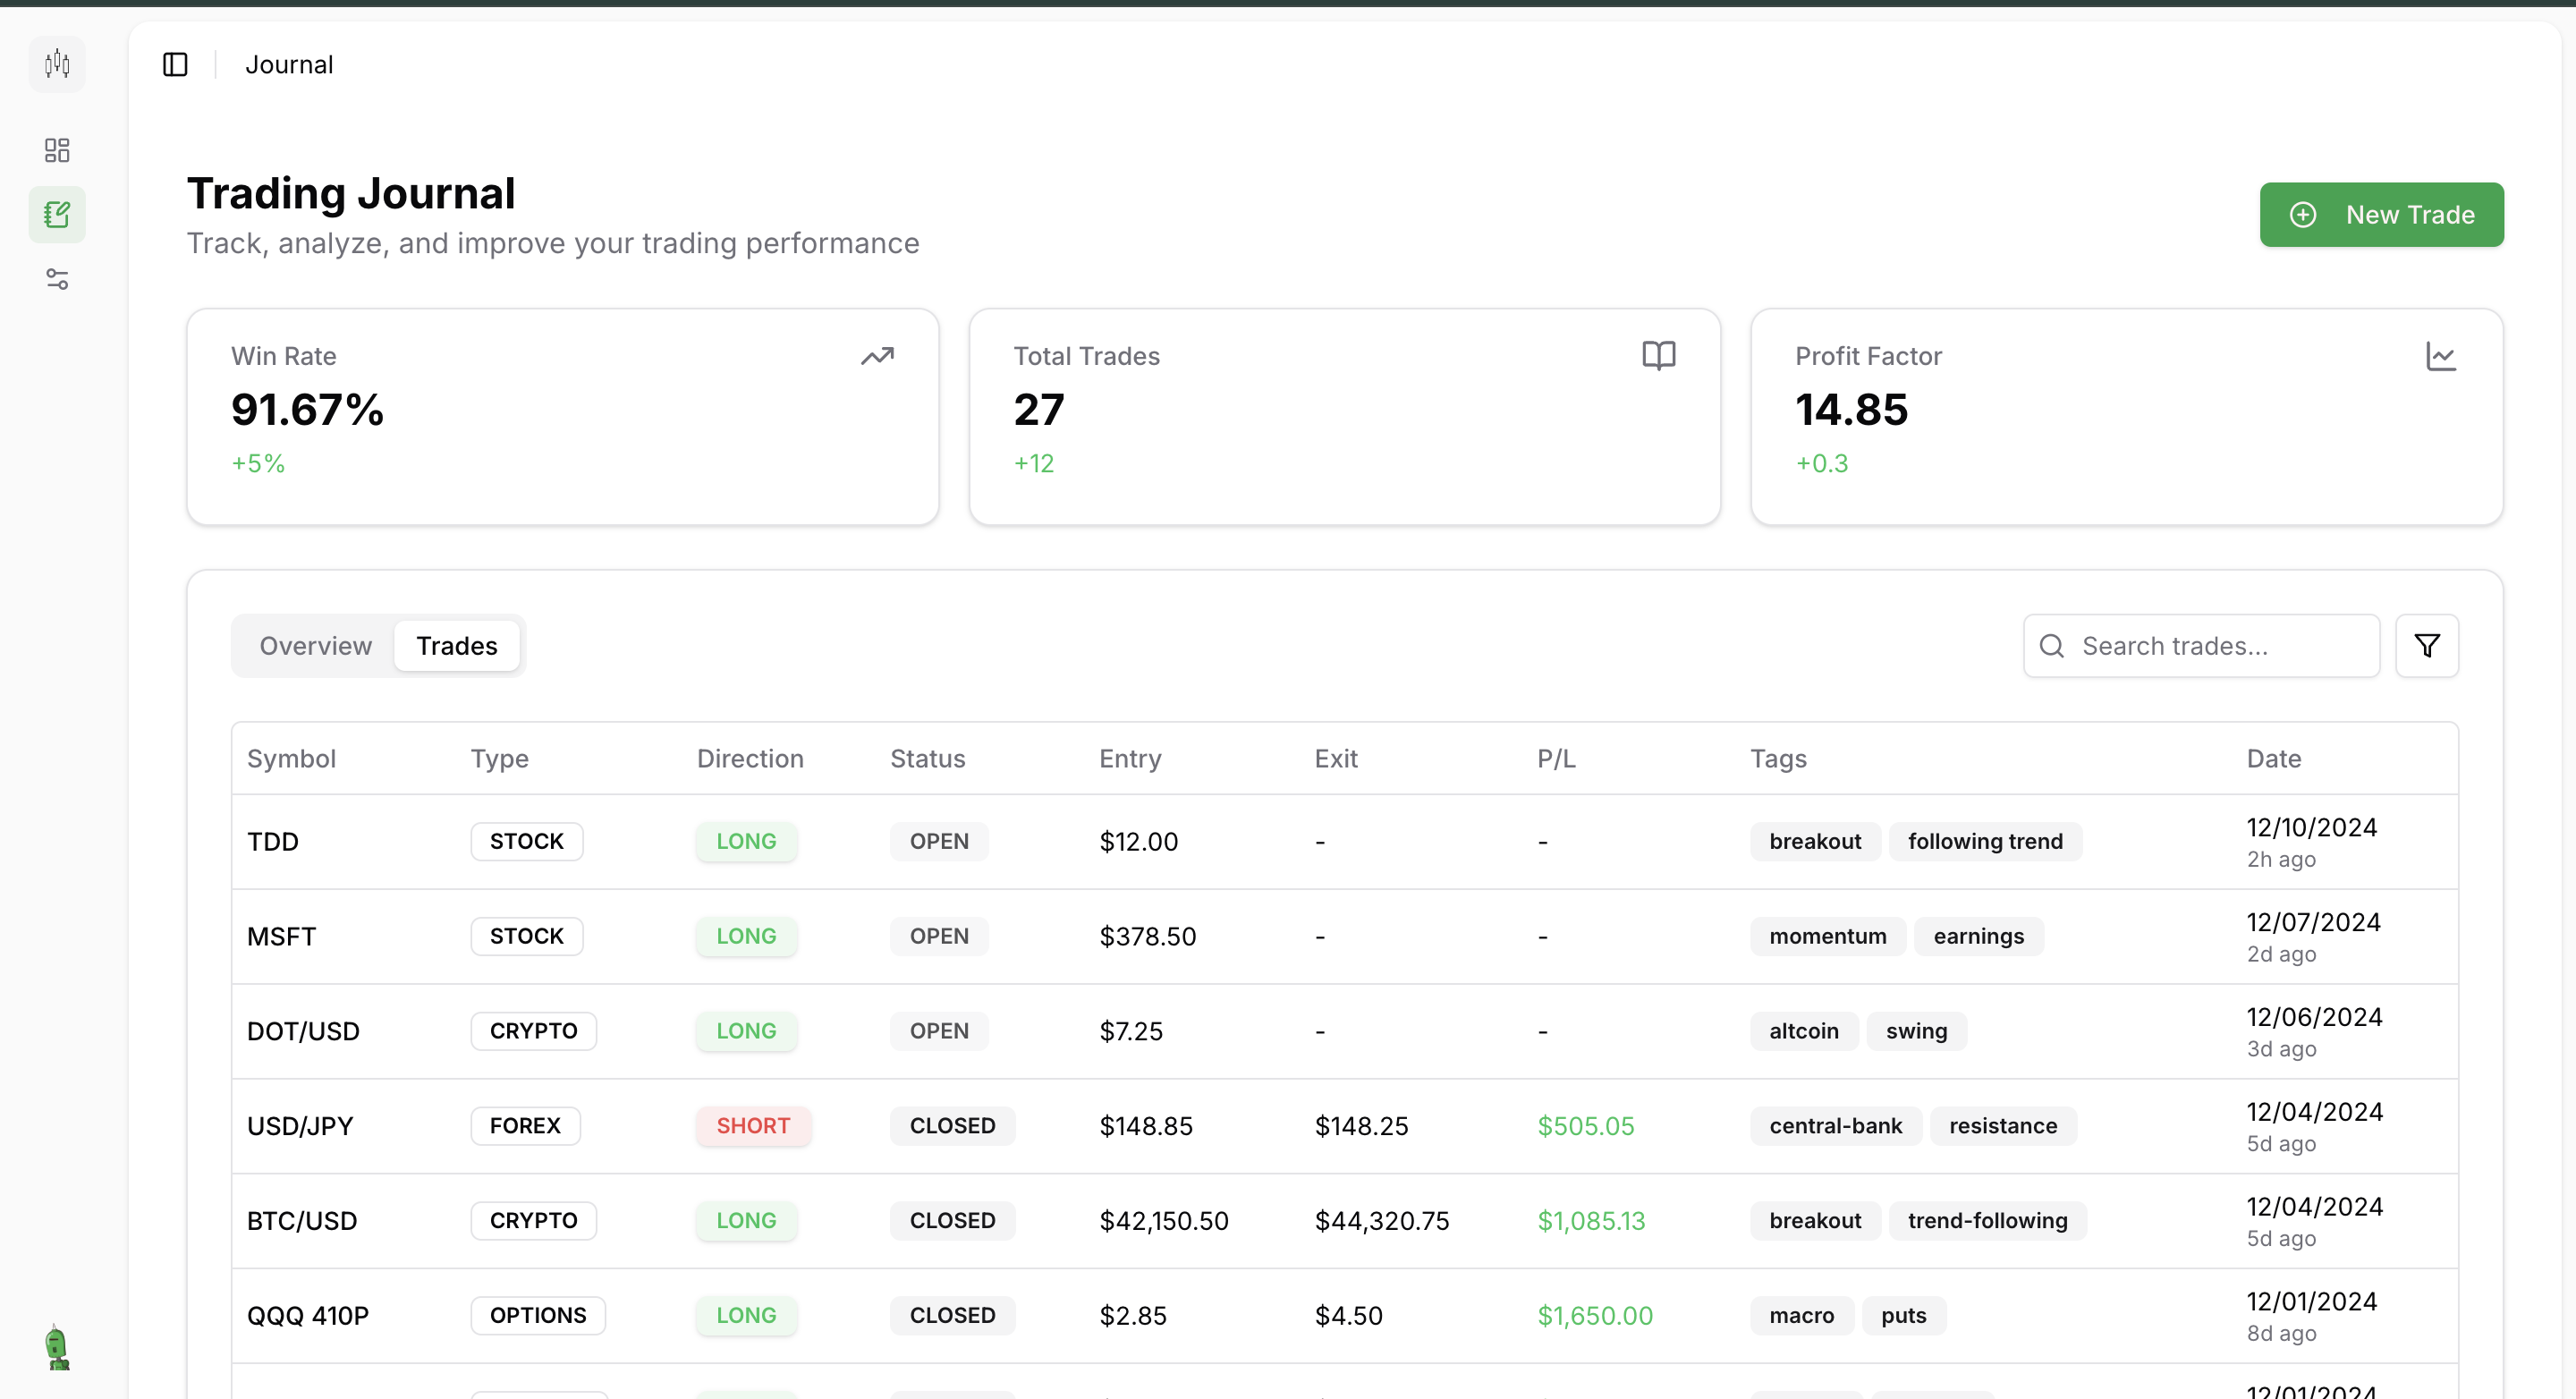This screenshot has height=1399, width=2576.
Task: Click the trending-up icon on Win Rate card
Action: pyautogui.click(x=877, y=356)
